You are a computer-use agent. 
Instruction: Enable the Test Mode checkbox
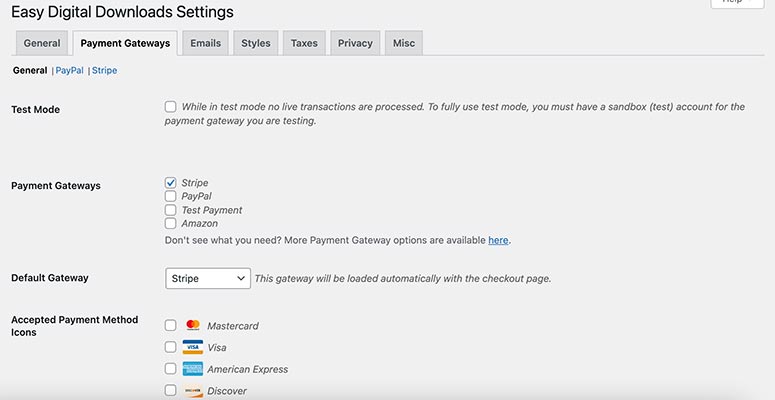[171, 106]
